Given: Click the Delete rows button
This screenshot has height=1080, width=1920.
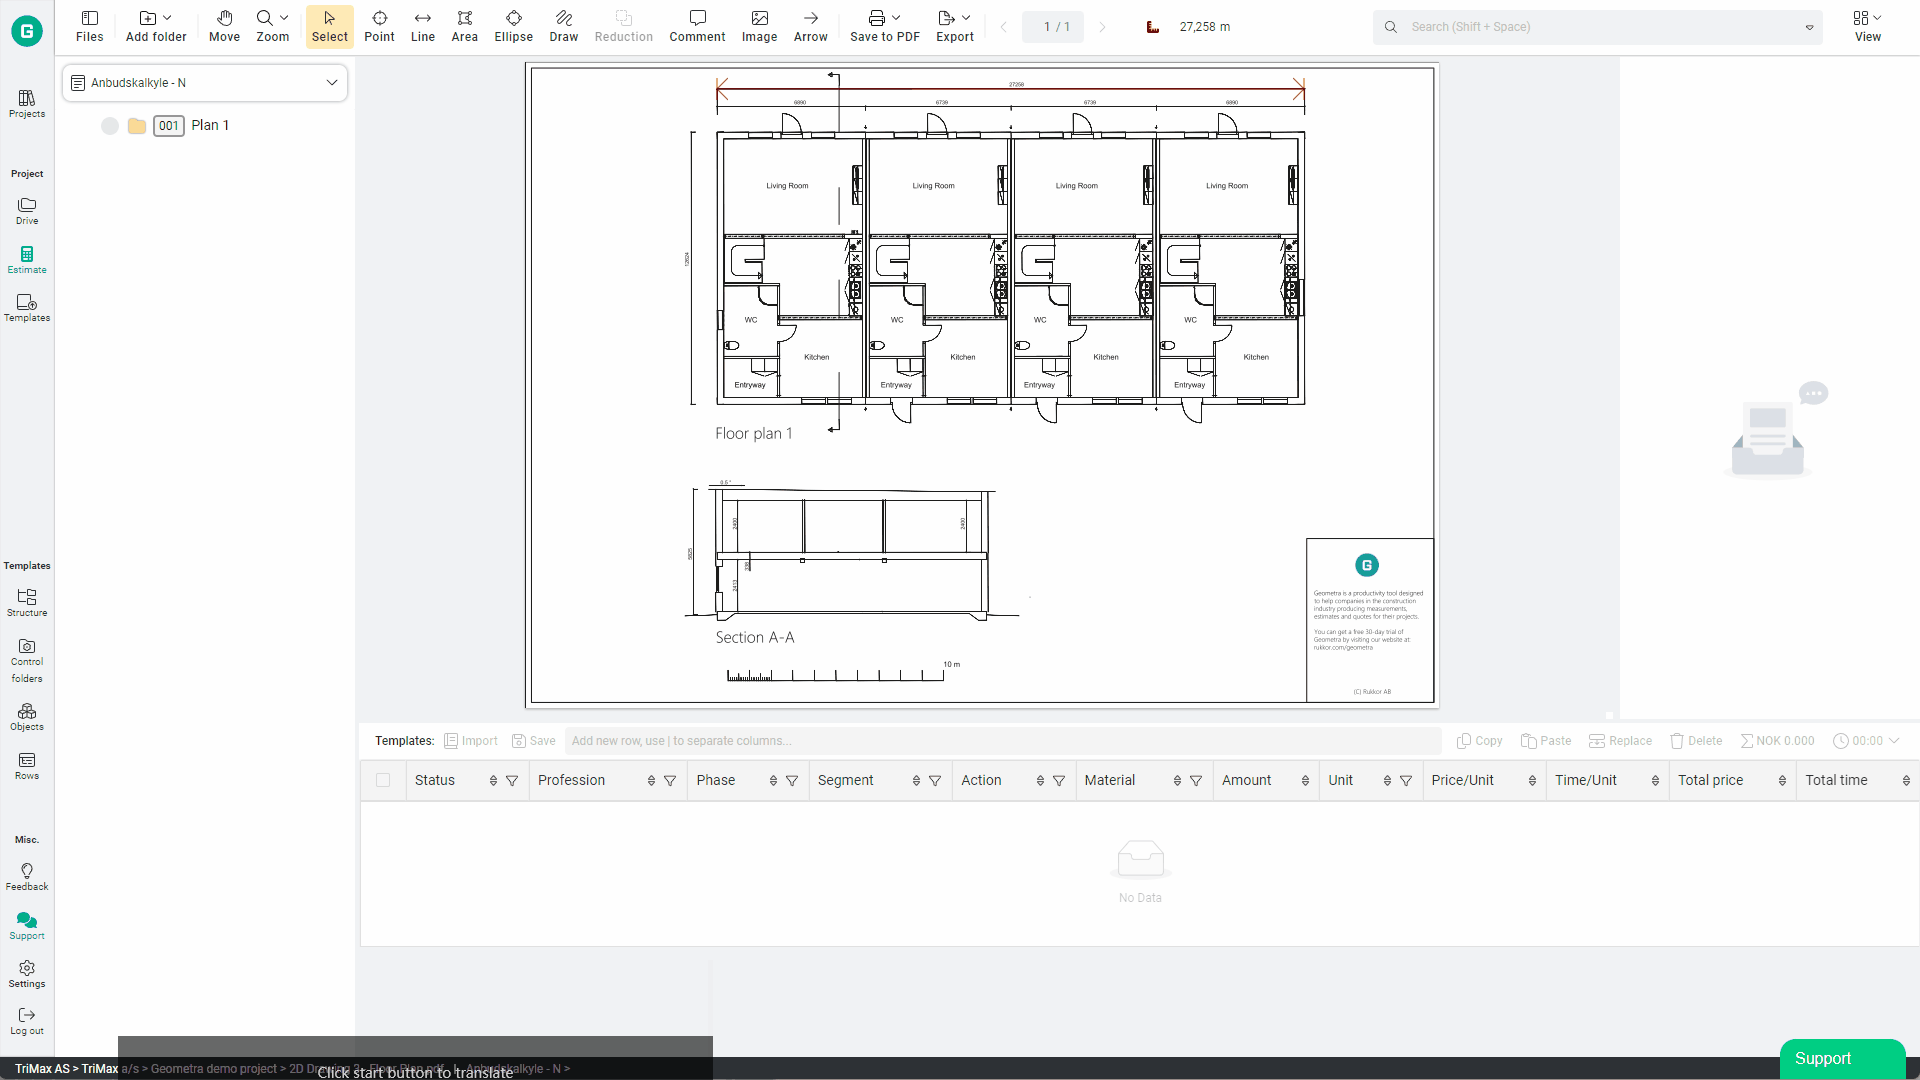Looking at the screenshot, I should pyautogui.click(x=1696, y=741).
